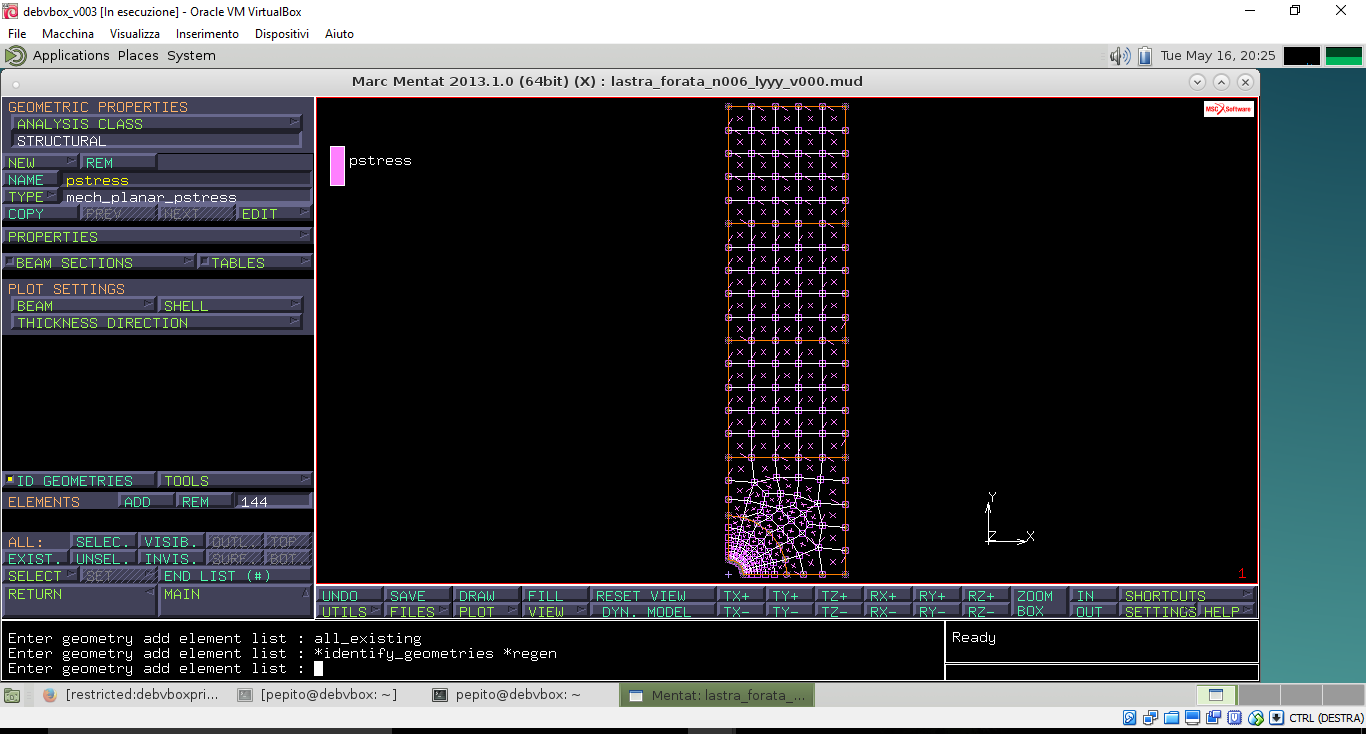Open SHORTCUTS menu
This screenshot has width=1366, height=734.
point(1188,595)
